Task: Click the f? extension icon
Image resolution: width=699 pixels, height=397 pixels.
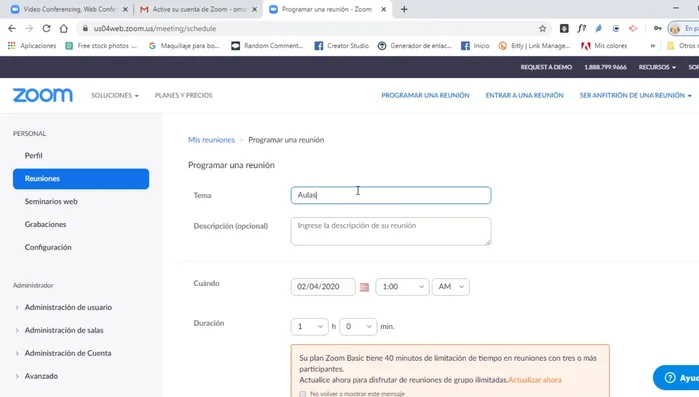Action: (x=581, y=29)
